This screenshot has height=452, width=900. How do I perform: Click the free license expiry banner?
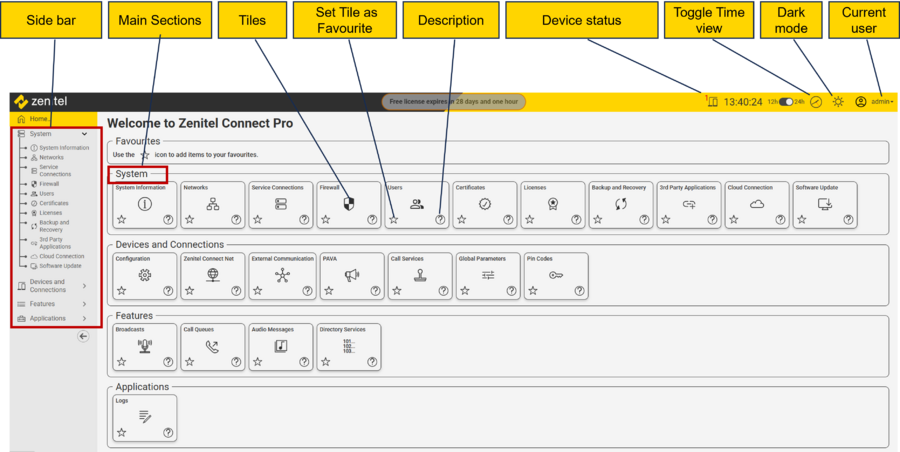pos(453,102)
